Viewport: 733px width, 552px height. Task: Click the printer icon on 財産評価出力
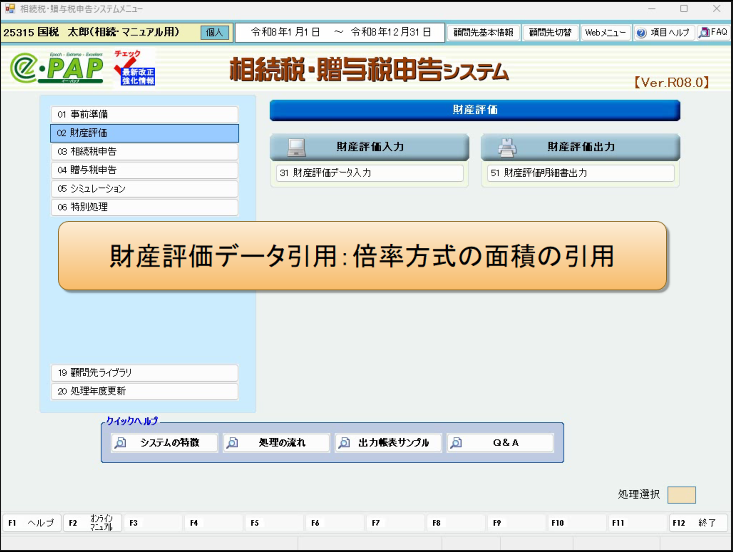[507, 147]
